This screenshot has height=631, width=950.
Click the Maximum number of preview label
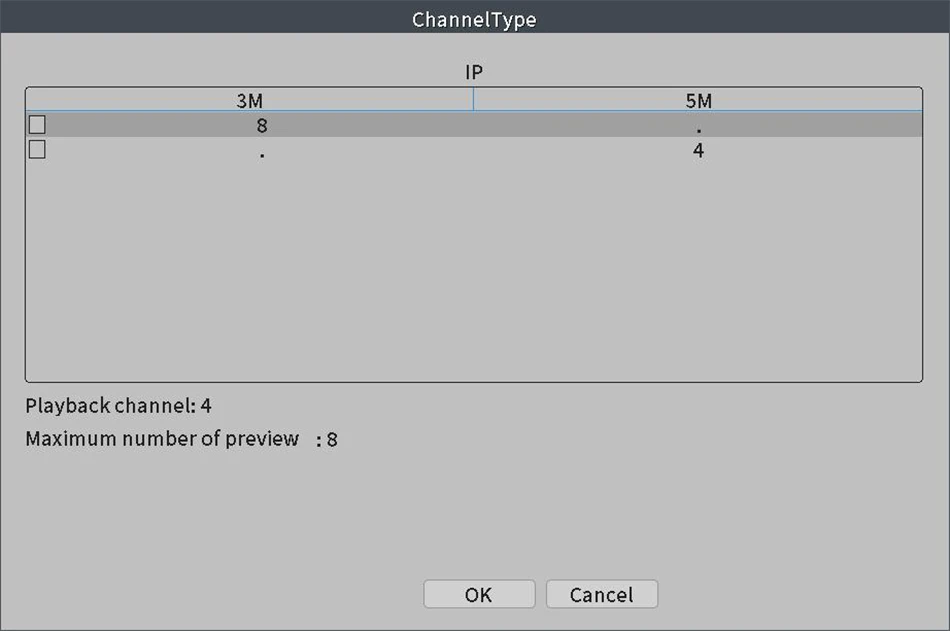(x=162, y=438)
